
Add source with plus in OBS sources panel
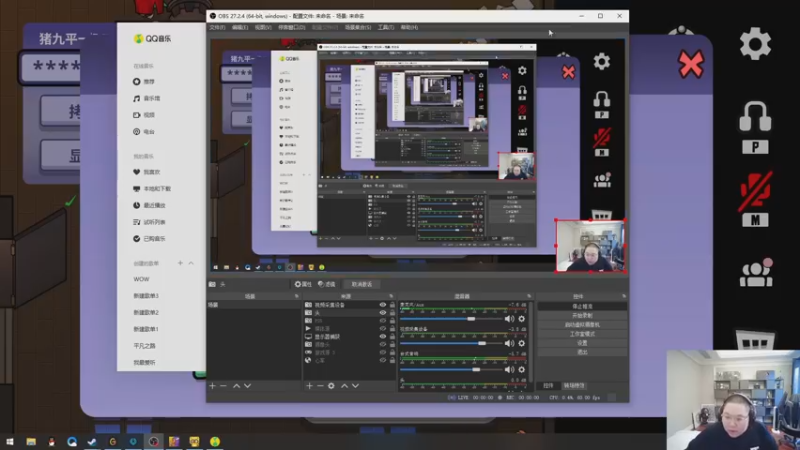309,386
